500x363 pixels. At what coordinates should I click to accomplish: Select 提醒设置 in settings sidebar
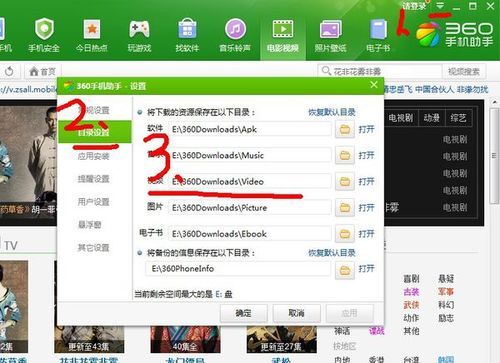pyautogui.click(x=94, y=179)
